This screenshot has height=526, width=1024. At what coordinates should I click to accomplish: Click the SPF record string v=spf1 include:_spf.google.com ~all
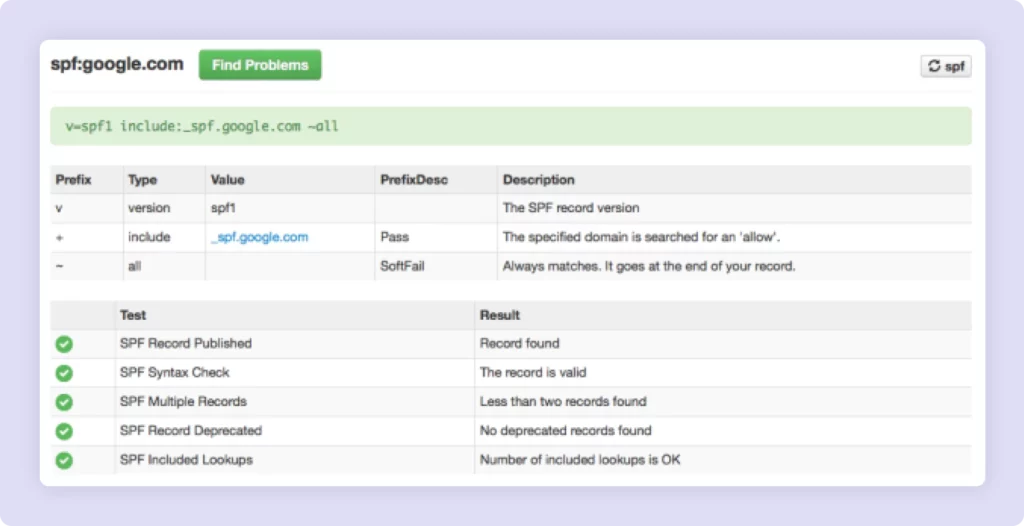coord(202,126)
